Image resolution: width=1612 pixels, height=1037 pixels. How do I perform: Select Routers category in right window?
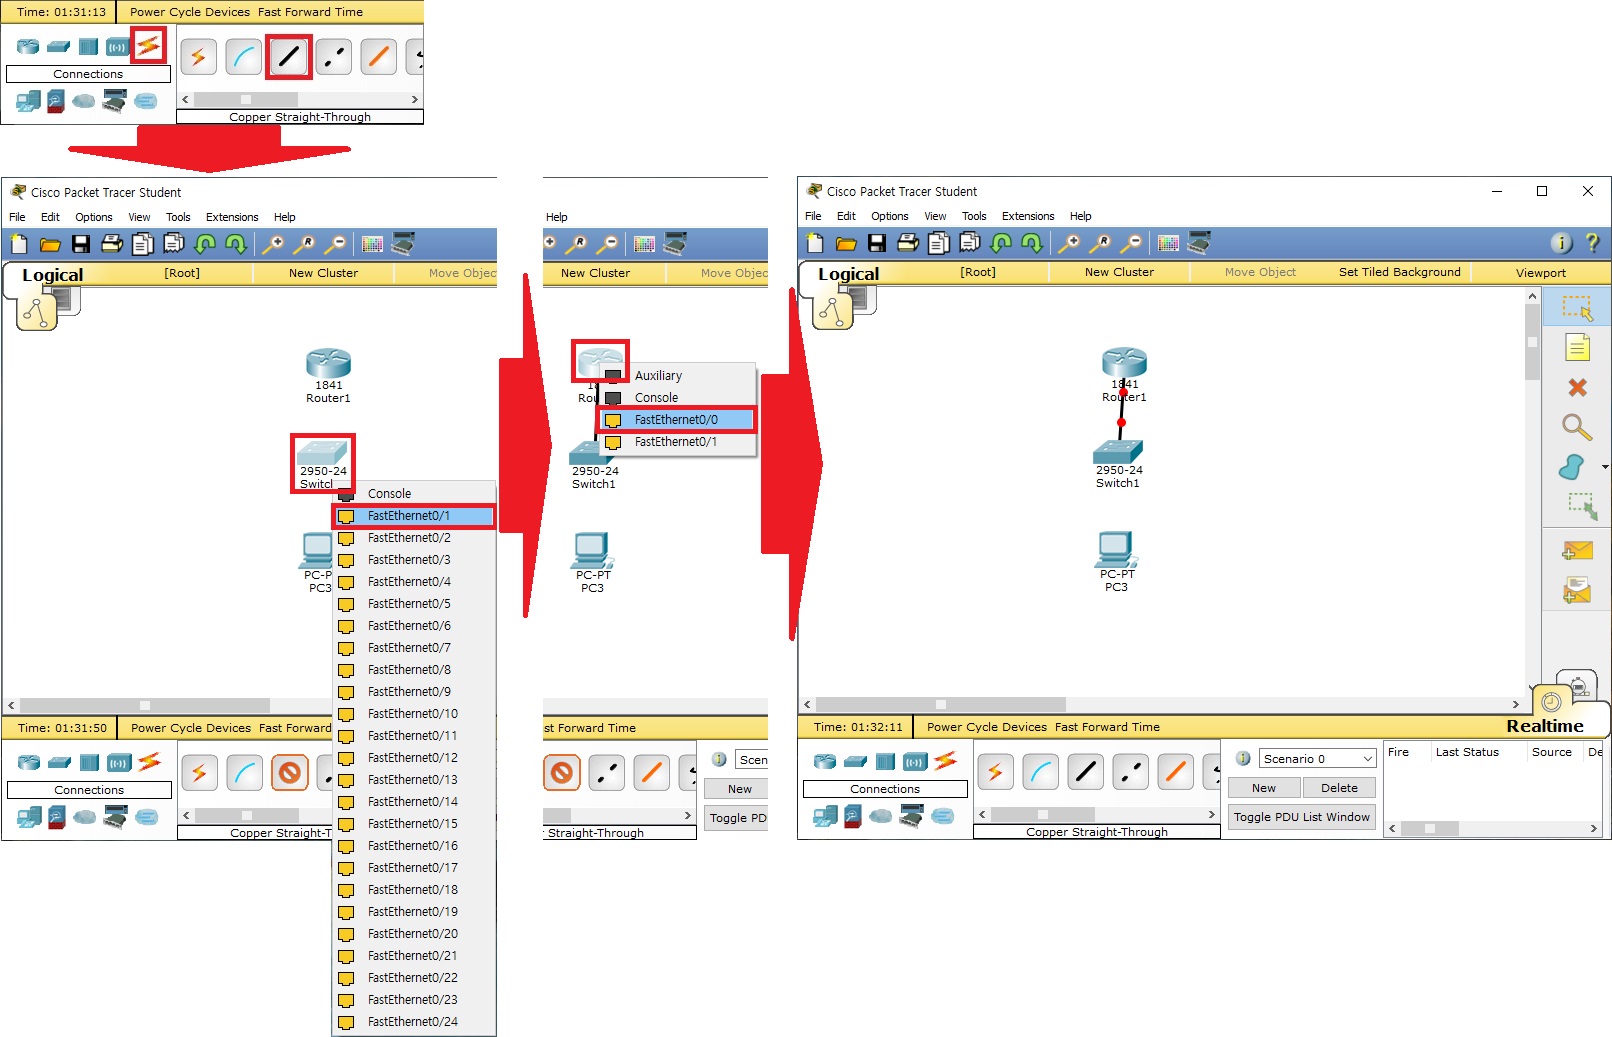825,762
